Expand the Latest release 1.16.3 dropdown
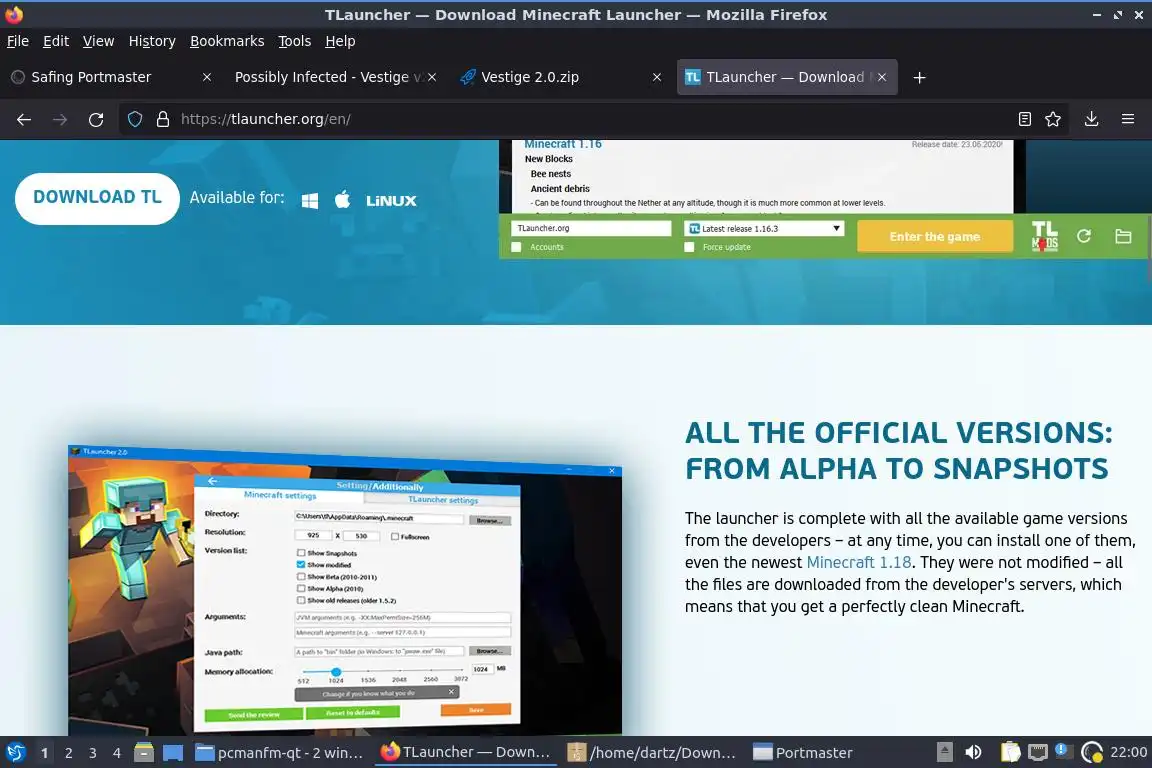 [x=764, y=229]
